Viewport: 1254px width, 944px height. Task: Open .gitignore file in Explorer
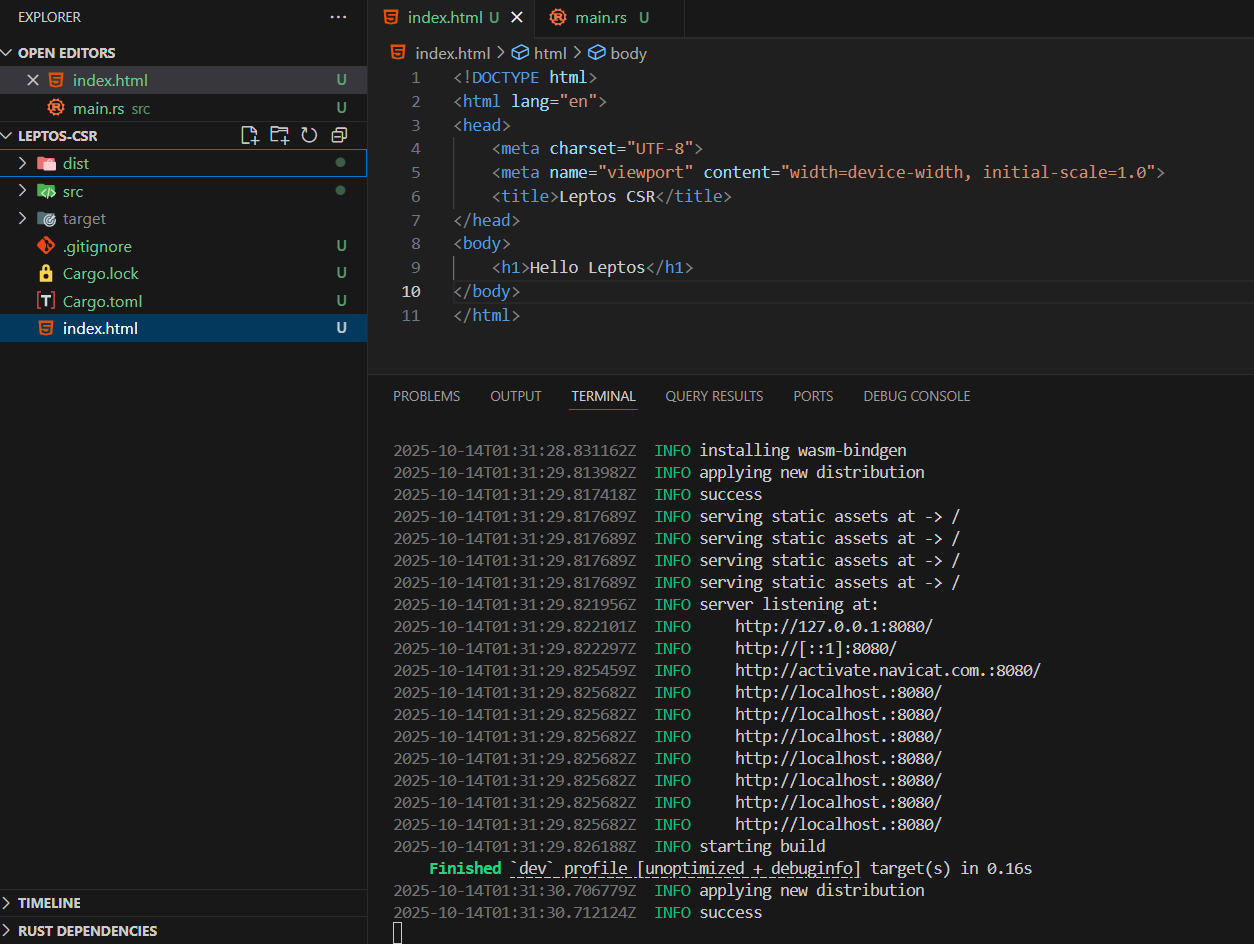click(183, 246)
